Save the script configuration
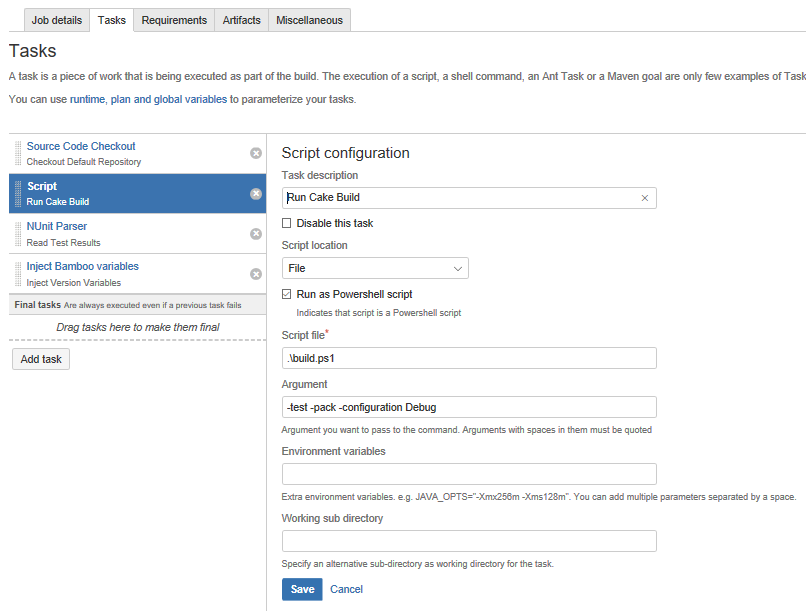The width and height of the screenshot is (806, 614). tap(301, 589)
